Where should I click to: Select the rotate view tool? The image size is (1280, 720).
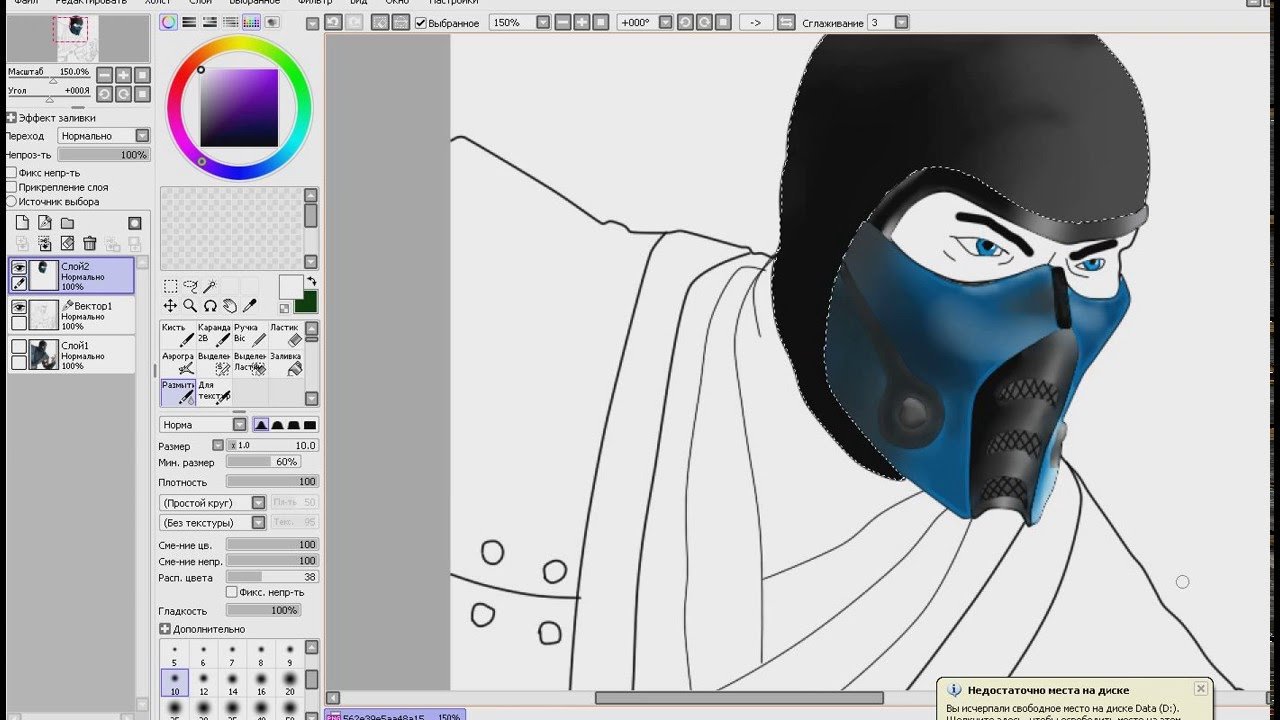pyautogui.click(x=210, y=306)
